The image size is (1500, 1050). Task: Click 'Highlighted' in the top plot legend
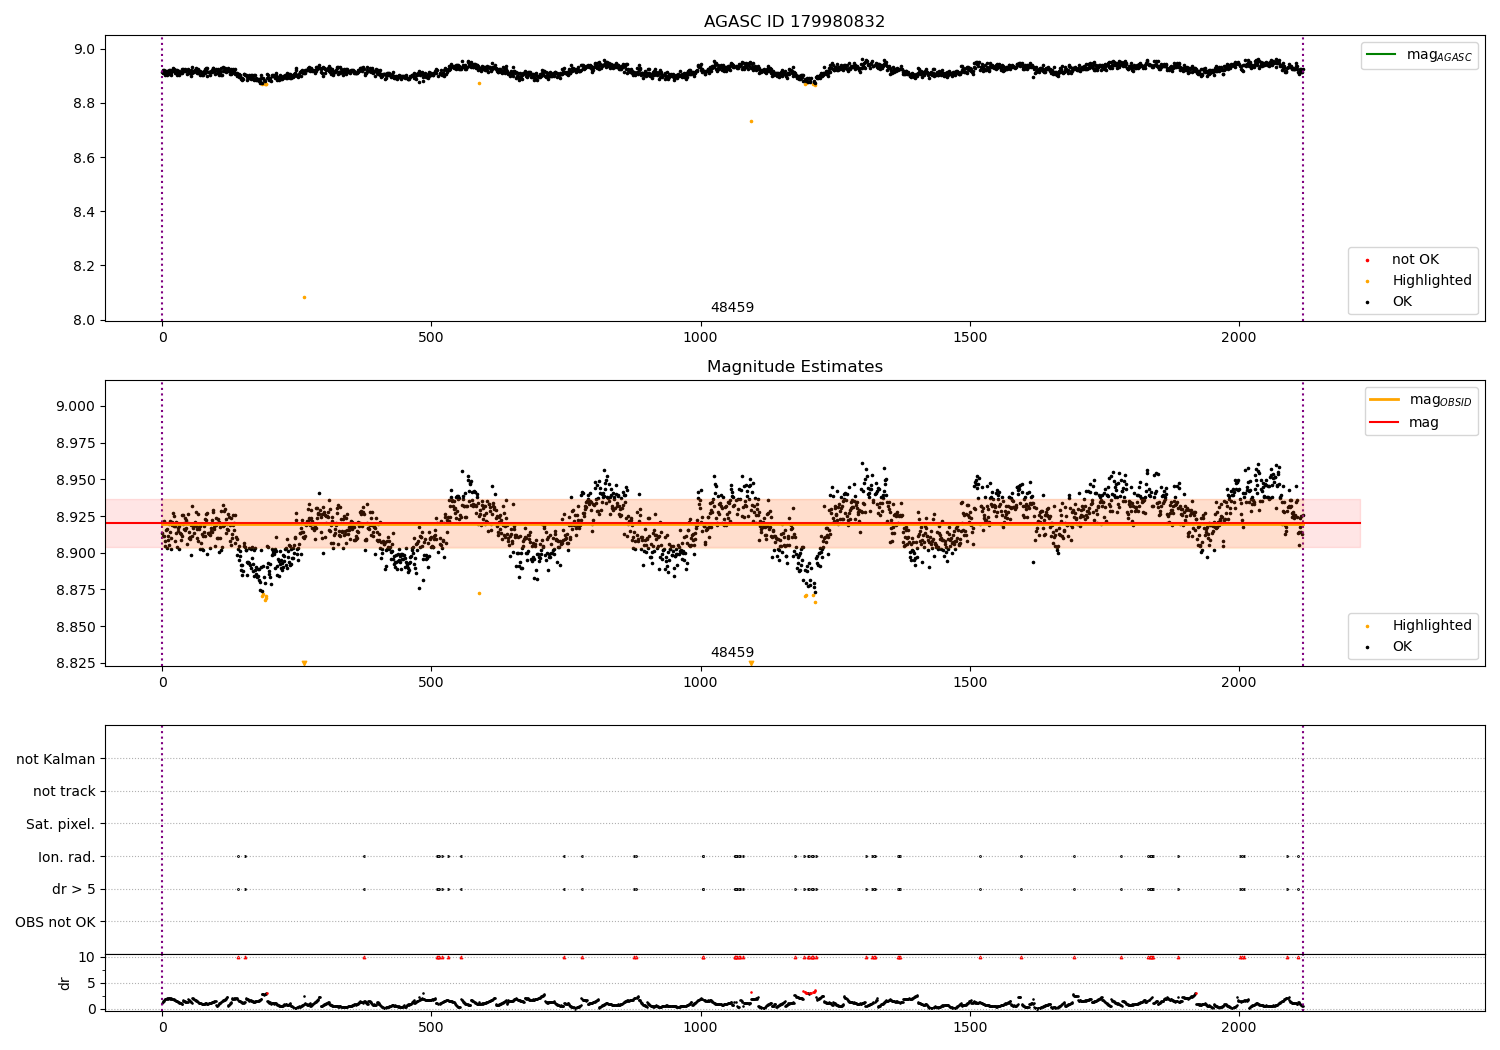coord(1431,281)
